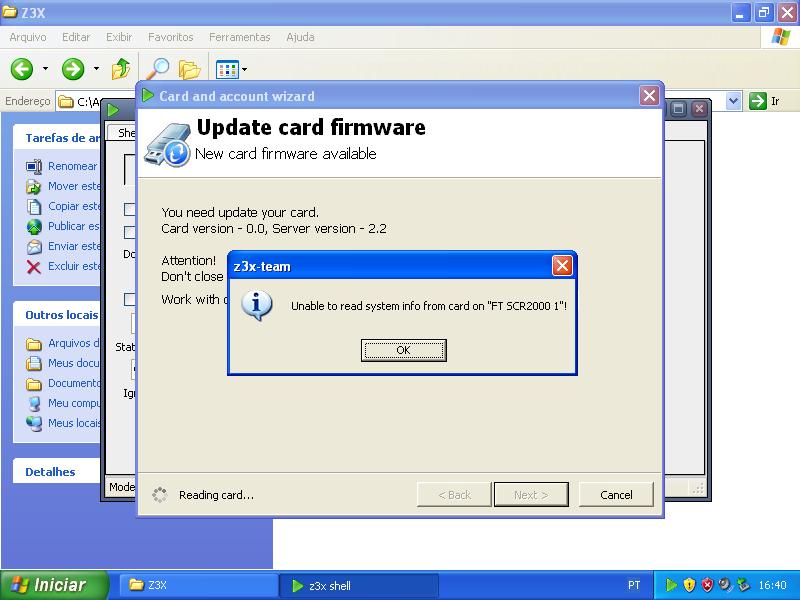The height and width of the screenshot is (600, 800).
Task: Click Excluir este delete task link
Action: (74, 266)
